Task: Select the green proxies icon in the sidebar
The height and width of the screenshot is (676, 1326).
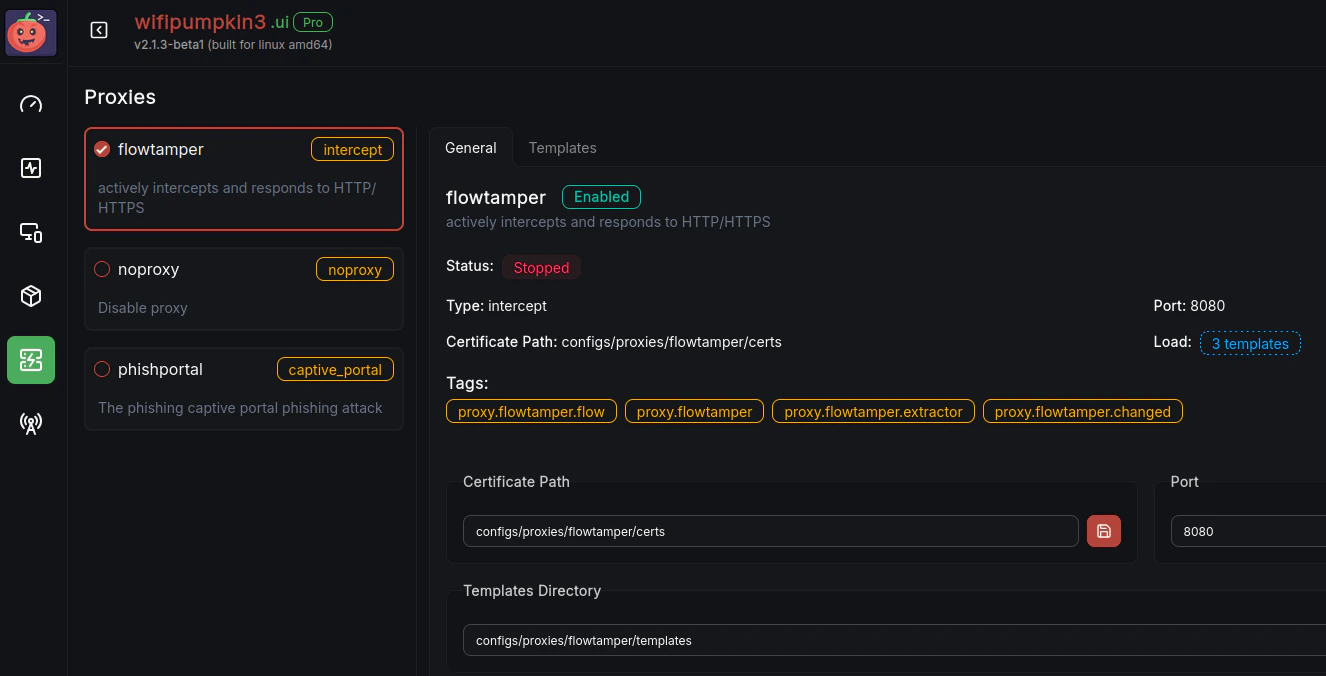Action: click(x=31, y=360)
